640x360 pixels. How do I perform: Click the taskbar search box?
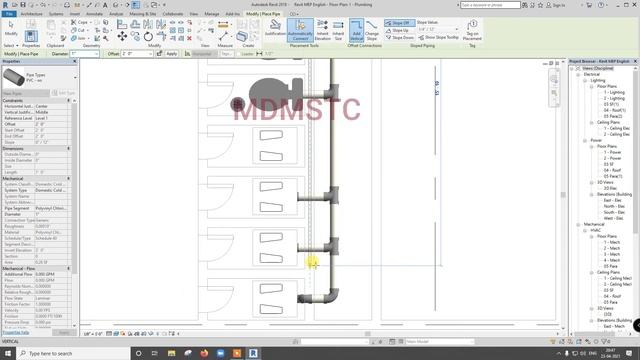click(x=73, y=353)
